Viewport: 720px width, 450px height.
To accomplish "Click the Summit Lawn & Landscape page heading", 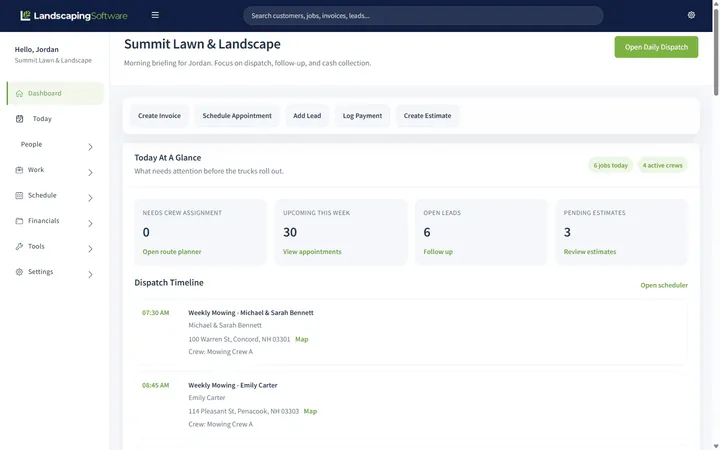I will (202, 44).
